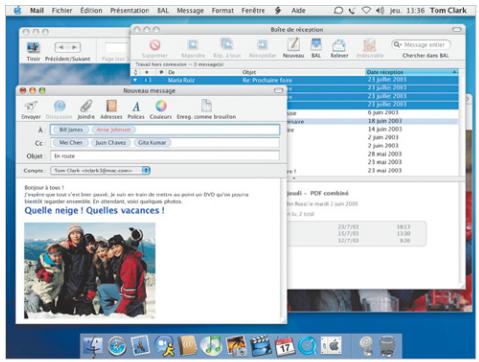Click the Indésirable junk icon
The width and height of the screenshot is (479, 362).
370,45
